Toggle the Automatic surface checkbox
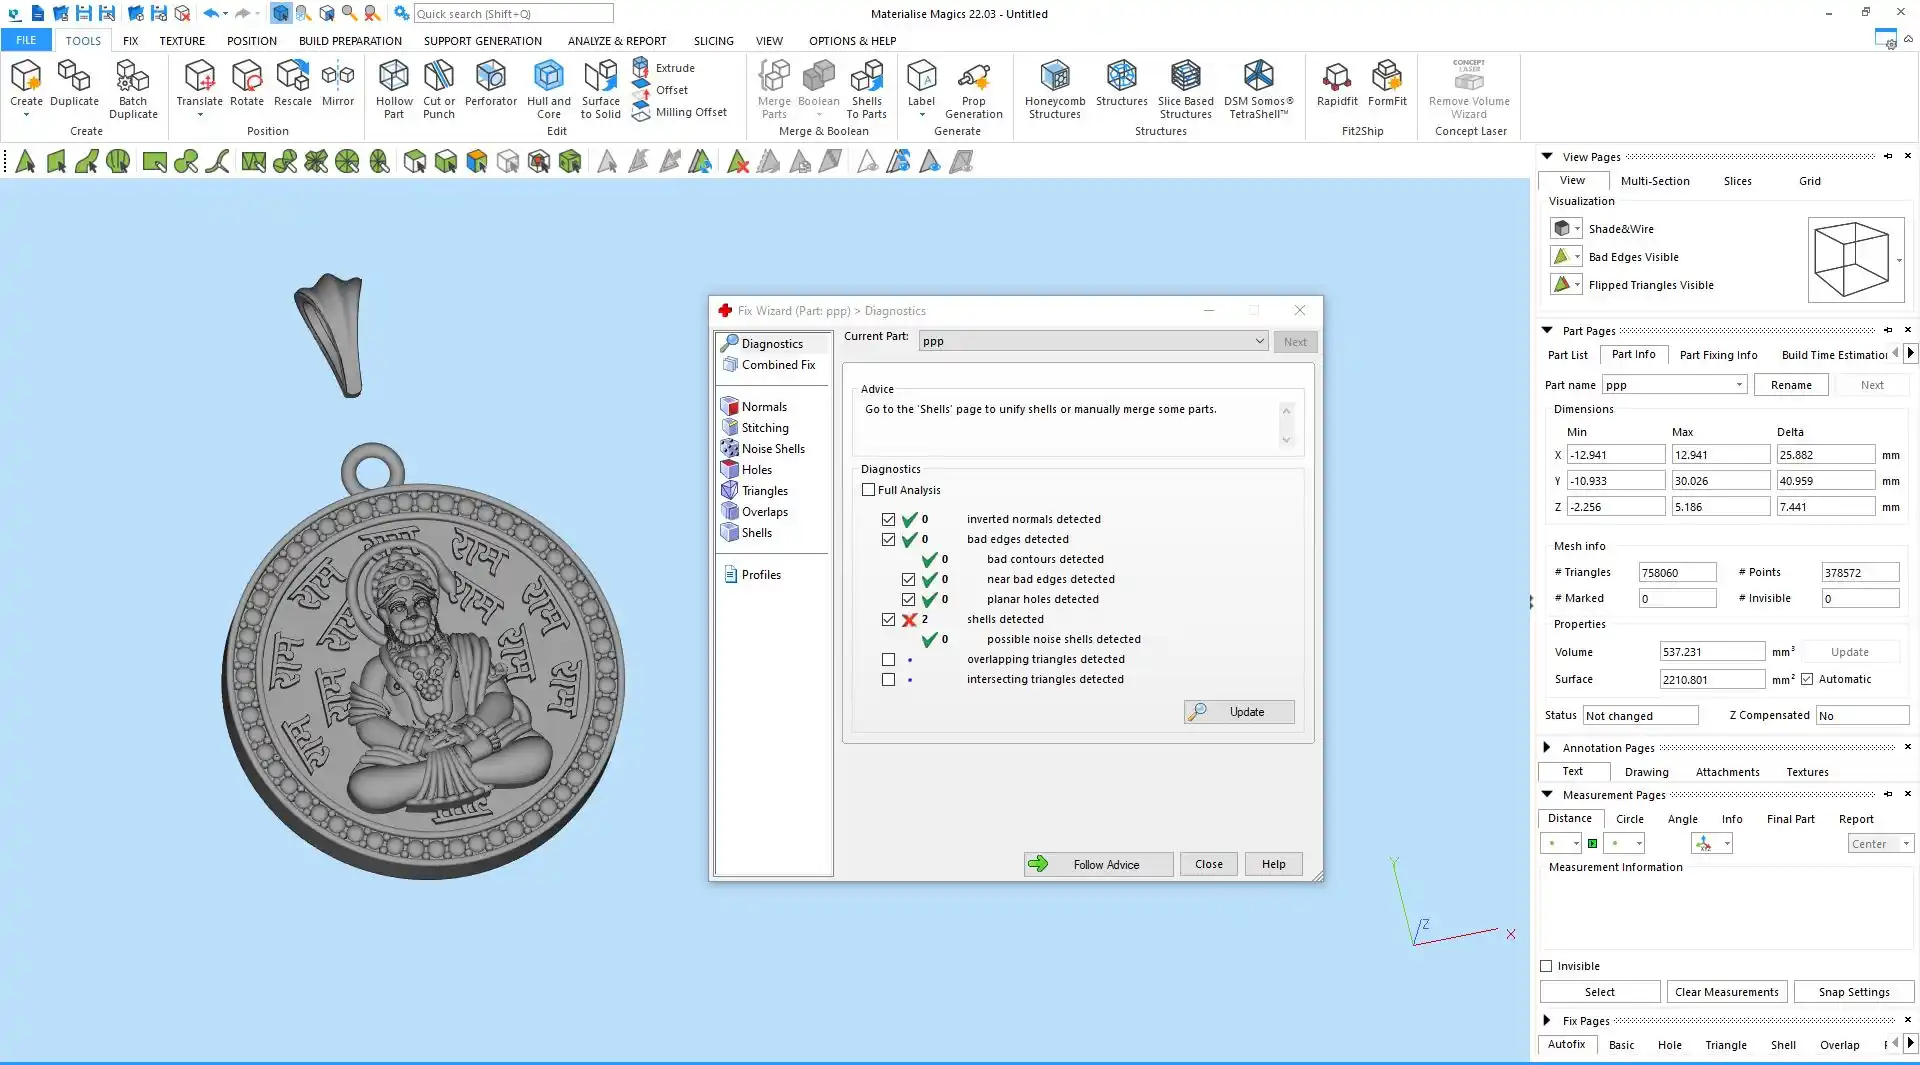The width and height of the screenshot is (1920, 1065). click(1807, 680)
